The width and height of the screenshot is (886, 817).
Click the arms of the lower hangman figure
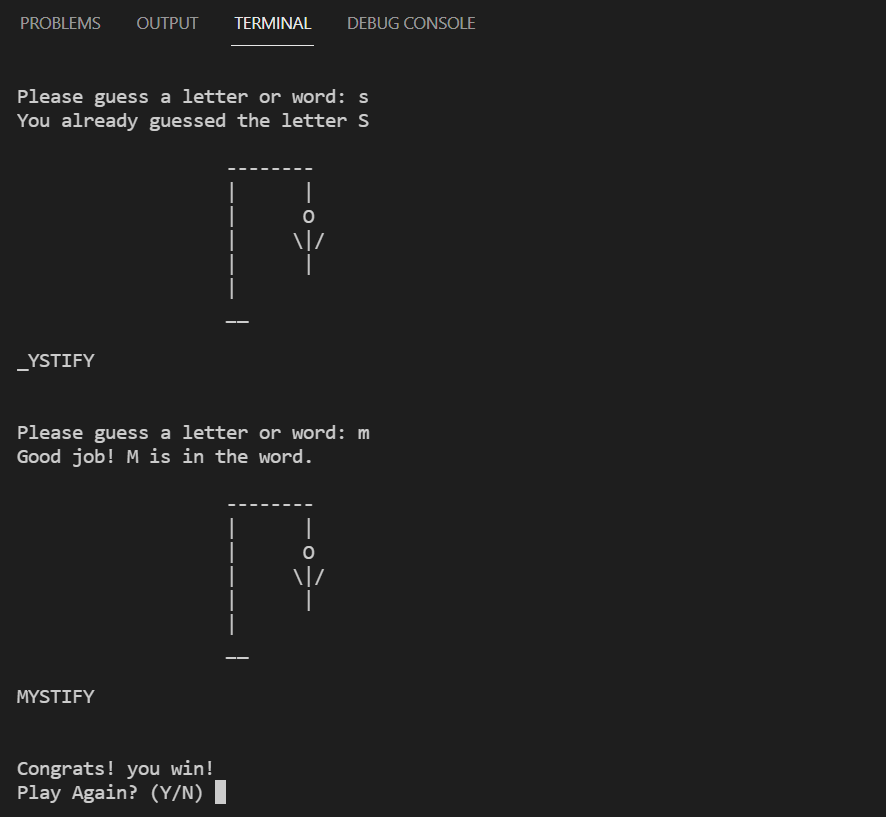coord(309,576)
